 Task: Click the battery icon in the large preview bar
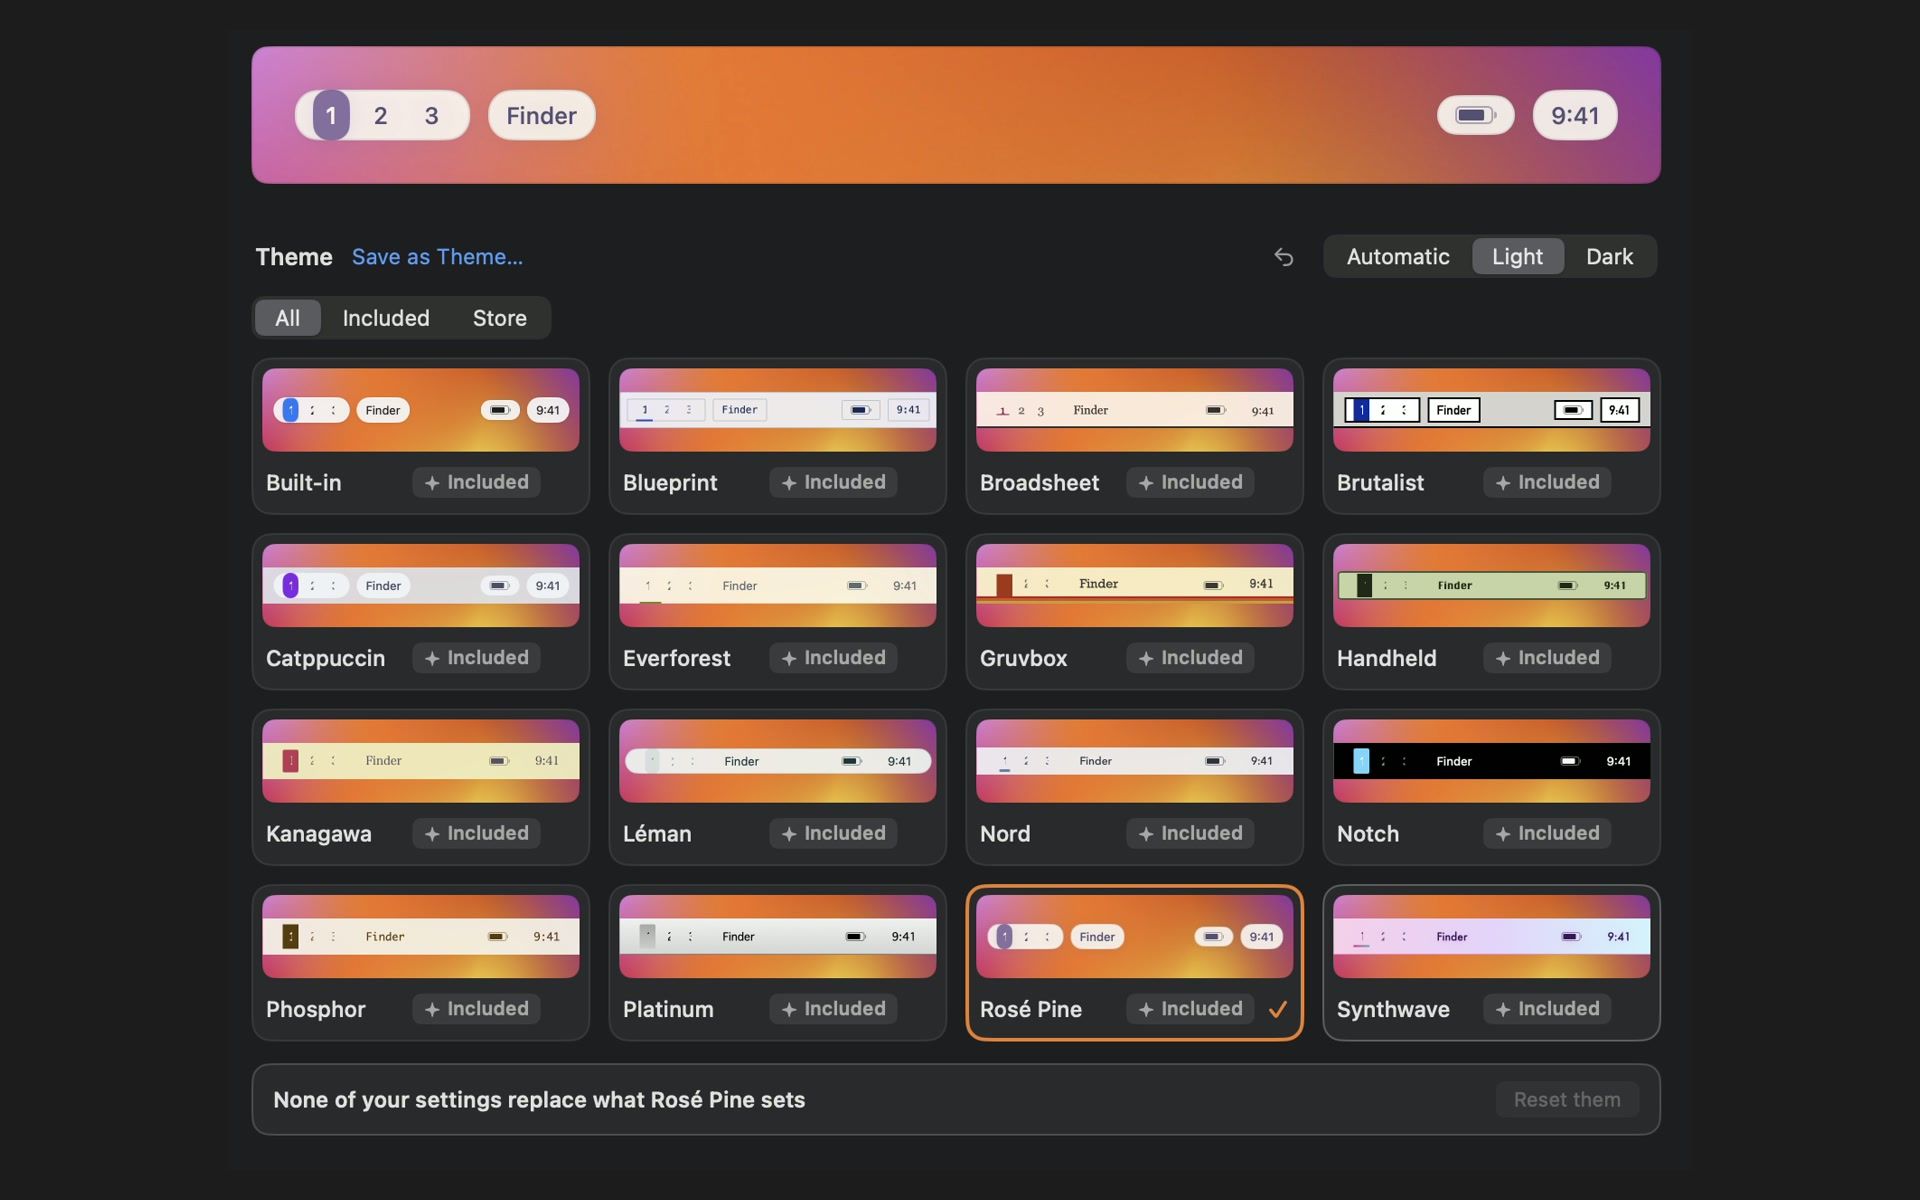(1475, 115)
